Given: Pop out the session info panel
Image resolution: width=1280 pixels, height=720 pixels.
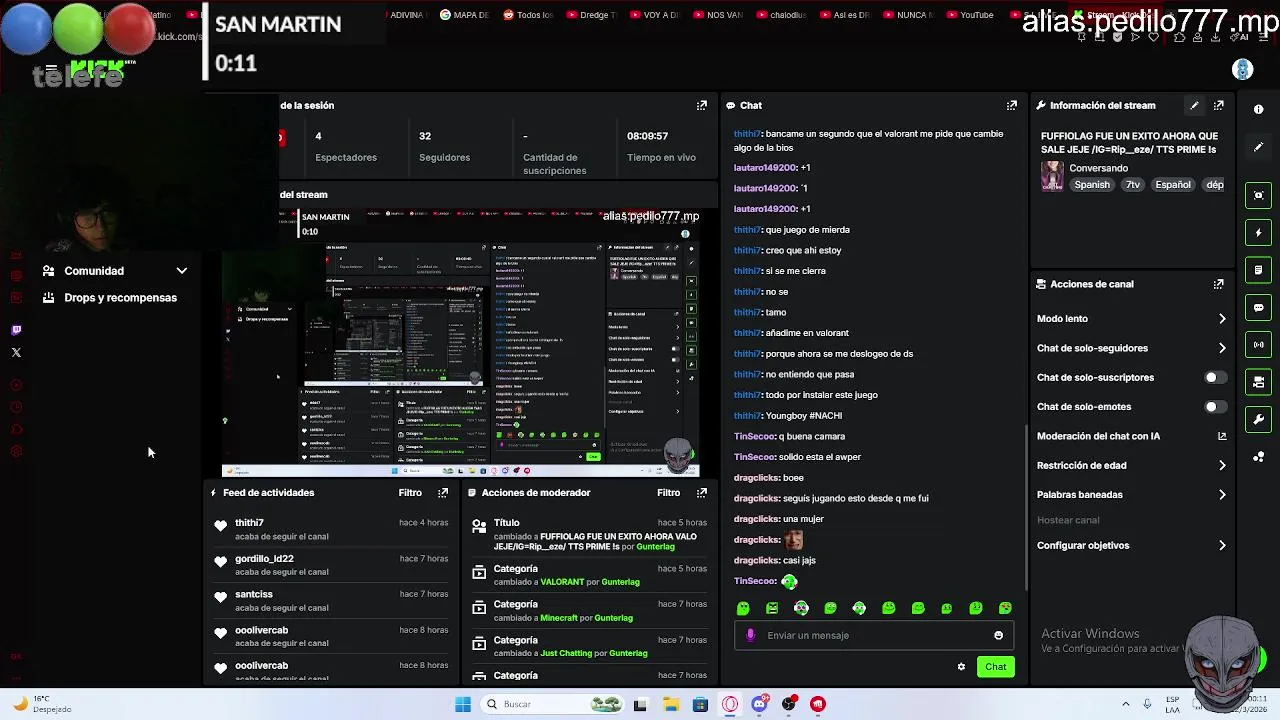Looking at the screenshot, I should [x=702, y=105].
